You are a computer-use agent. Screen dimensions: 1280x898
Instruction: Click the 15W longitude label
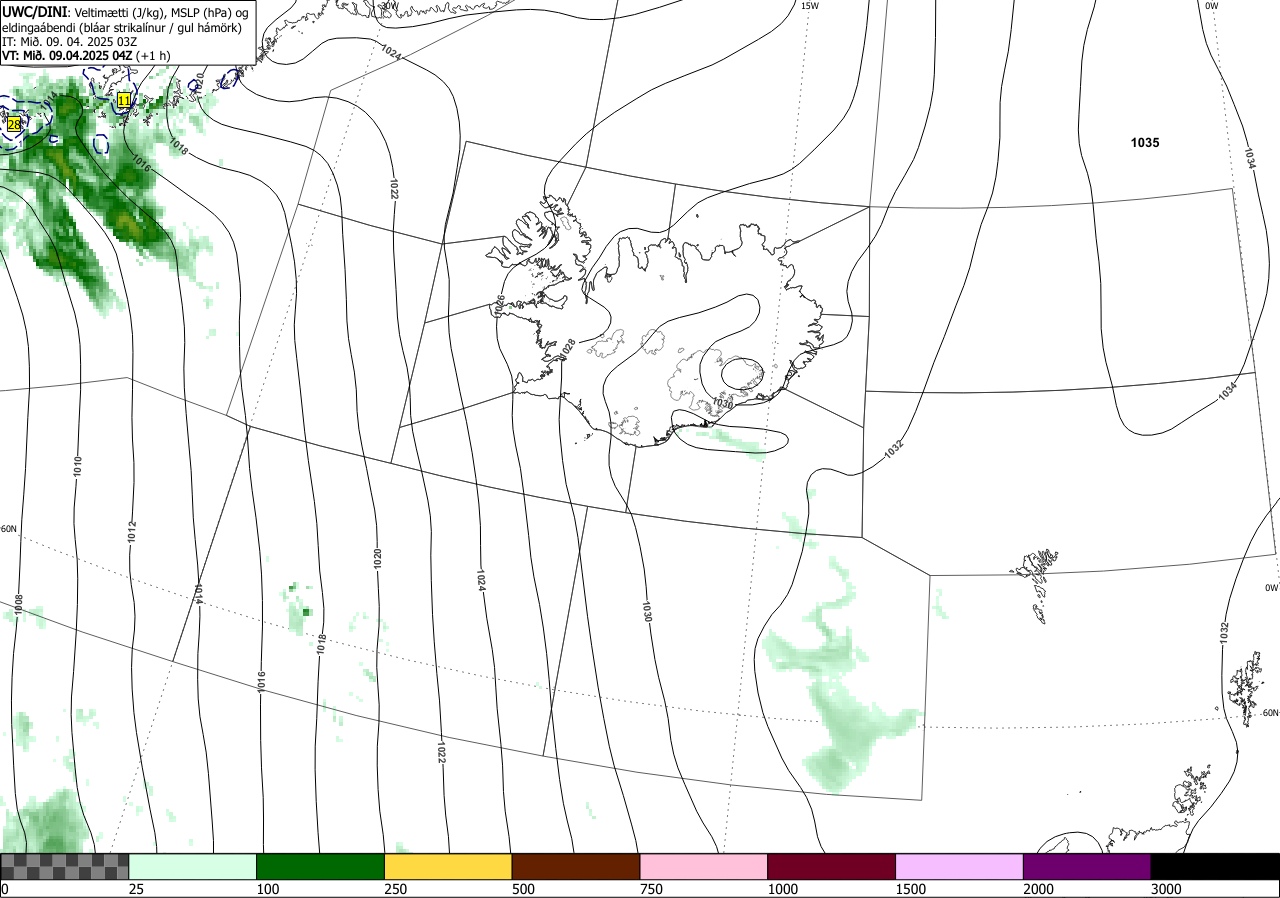click(x=810, y=6)
